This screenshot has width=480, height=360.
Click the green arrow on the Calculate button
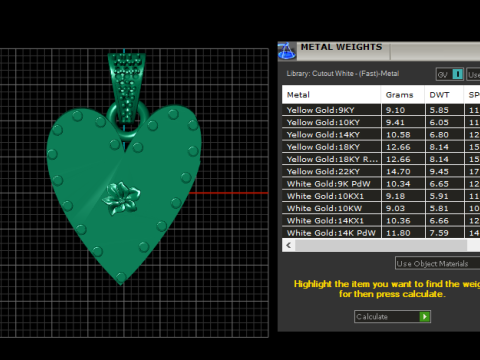pos(425,316)
